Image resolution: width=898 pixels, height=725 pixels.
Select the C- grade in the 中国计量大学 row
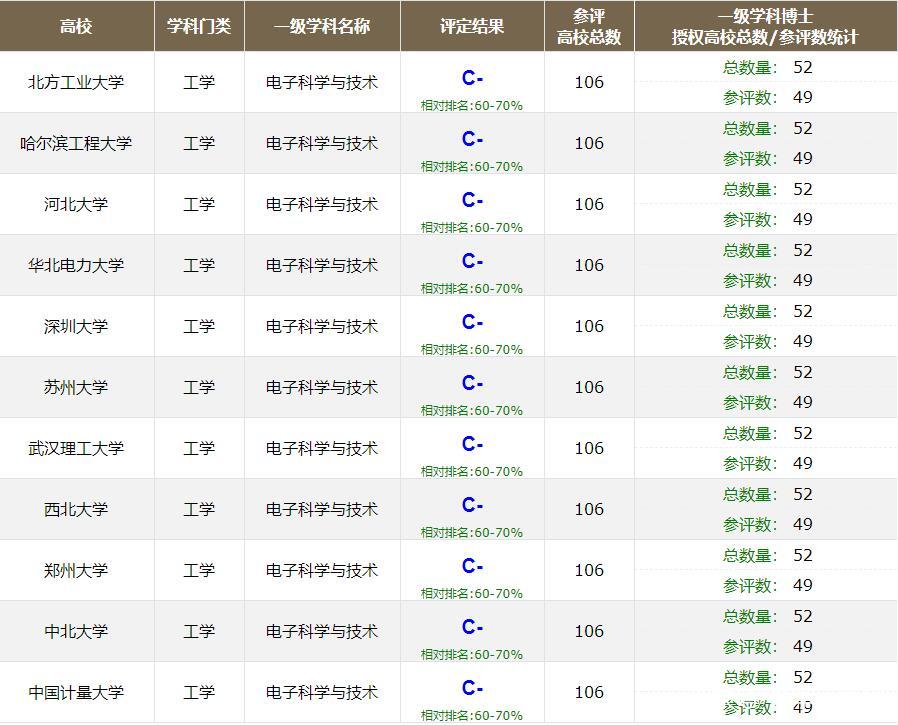click(x=472, y=688)
